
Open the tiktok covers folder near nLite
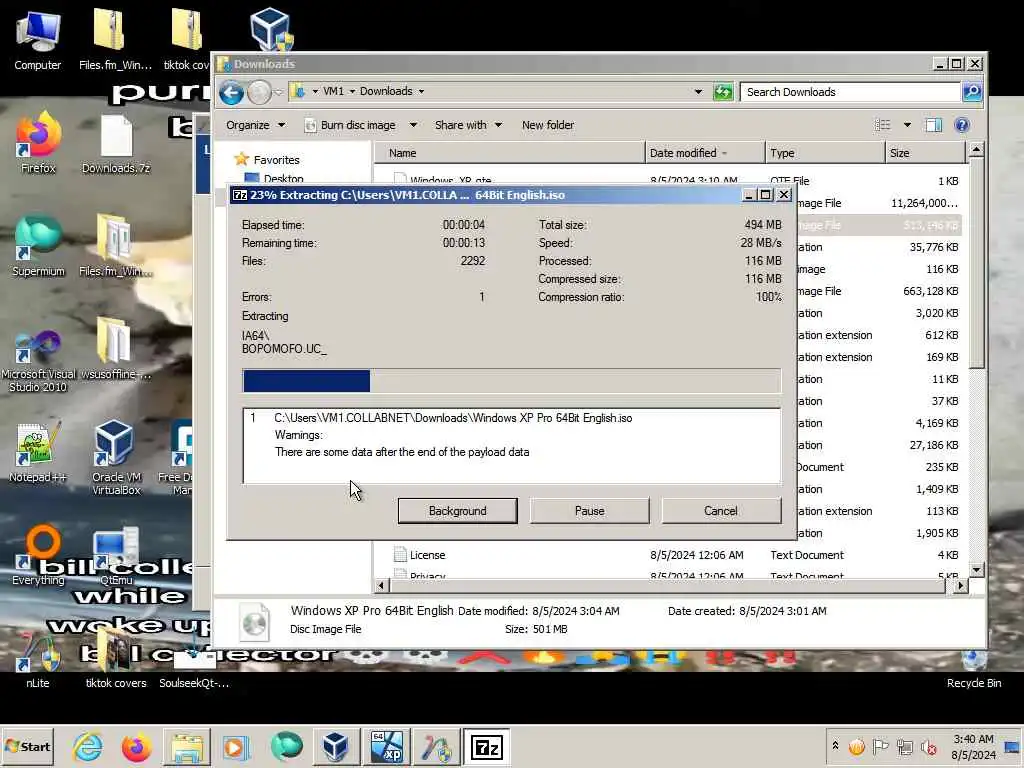click(x=116, y=660)
